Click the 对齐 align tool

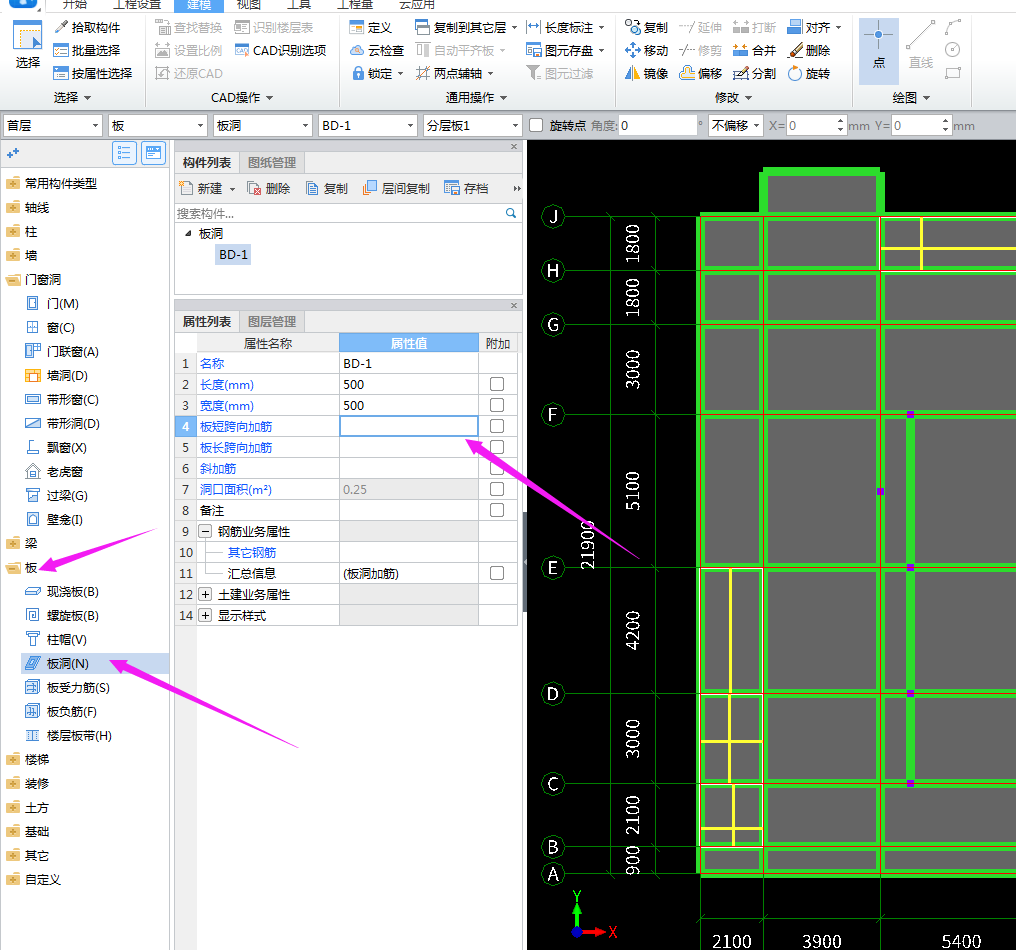(x=814, y=27)
